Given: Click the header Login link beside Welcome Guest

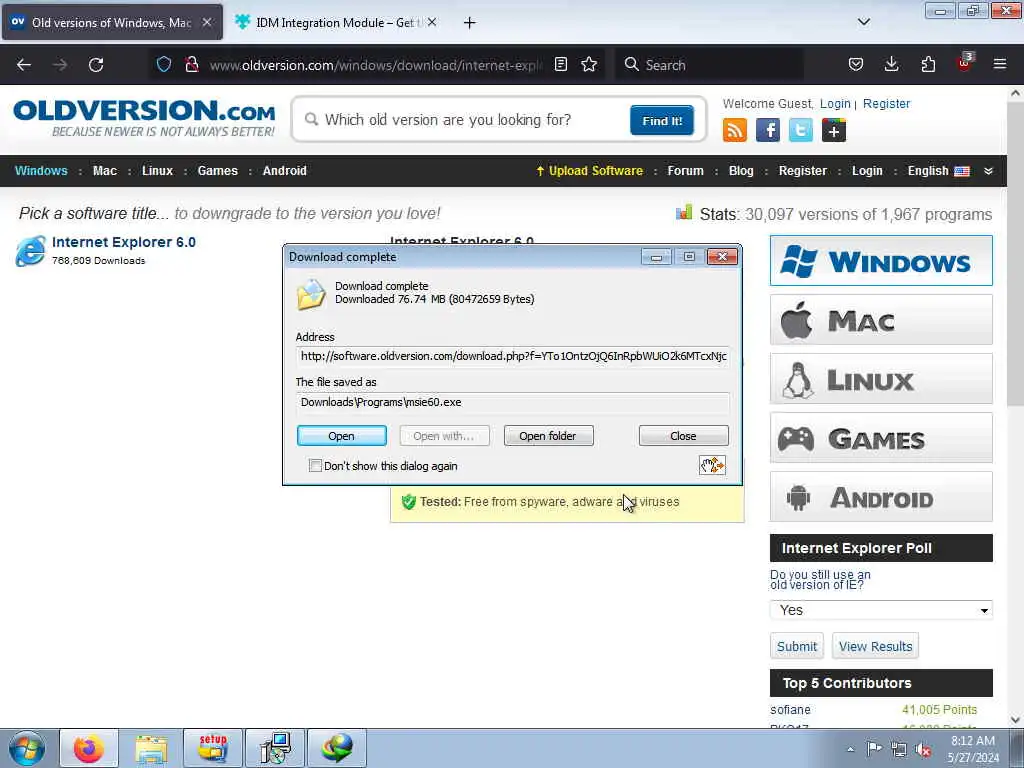Looking at the screenshot, I should (835, 103).
